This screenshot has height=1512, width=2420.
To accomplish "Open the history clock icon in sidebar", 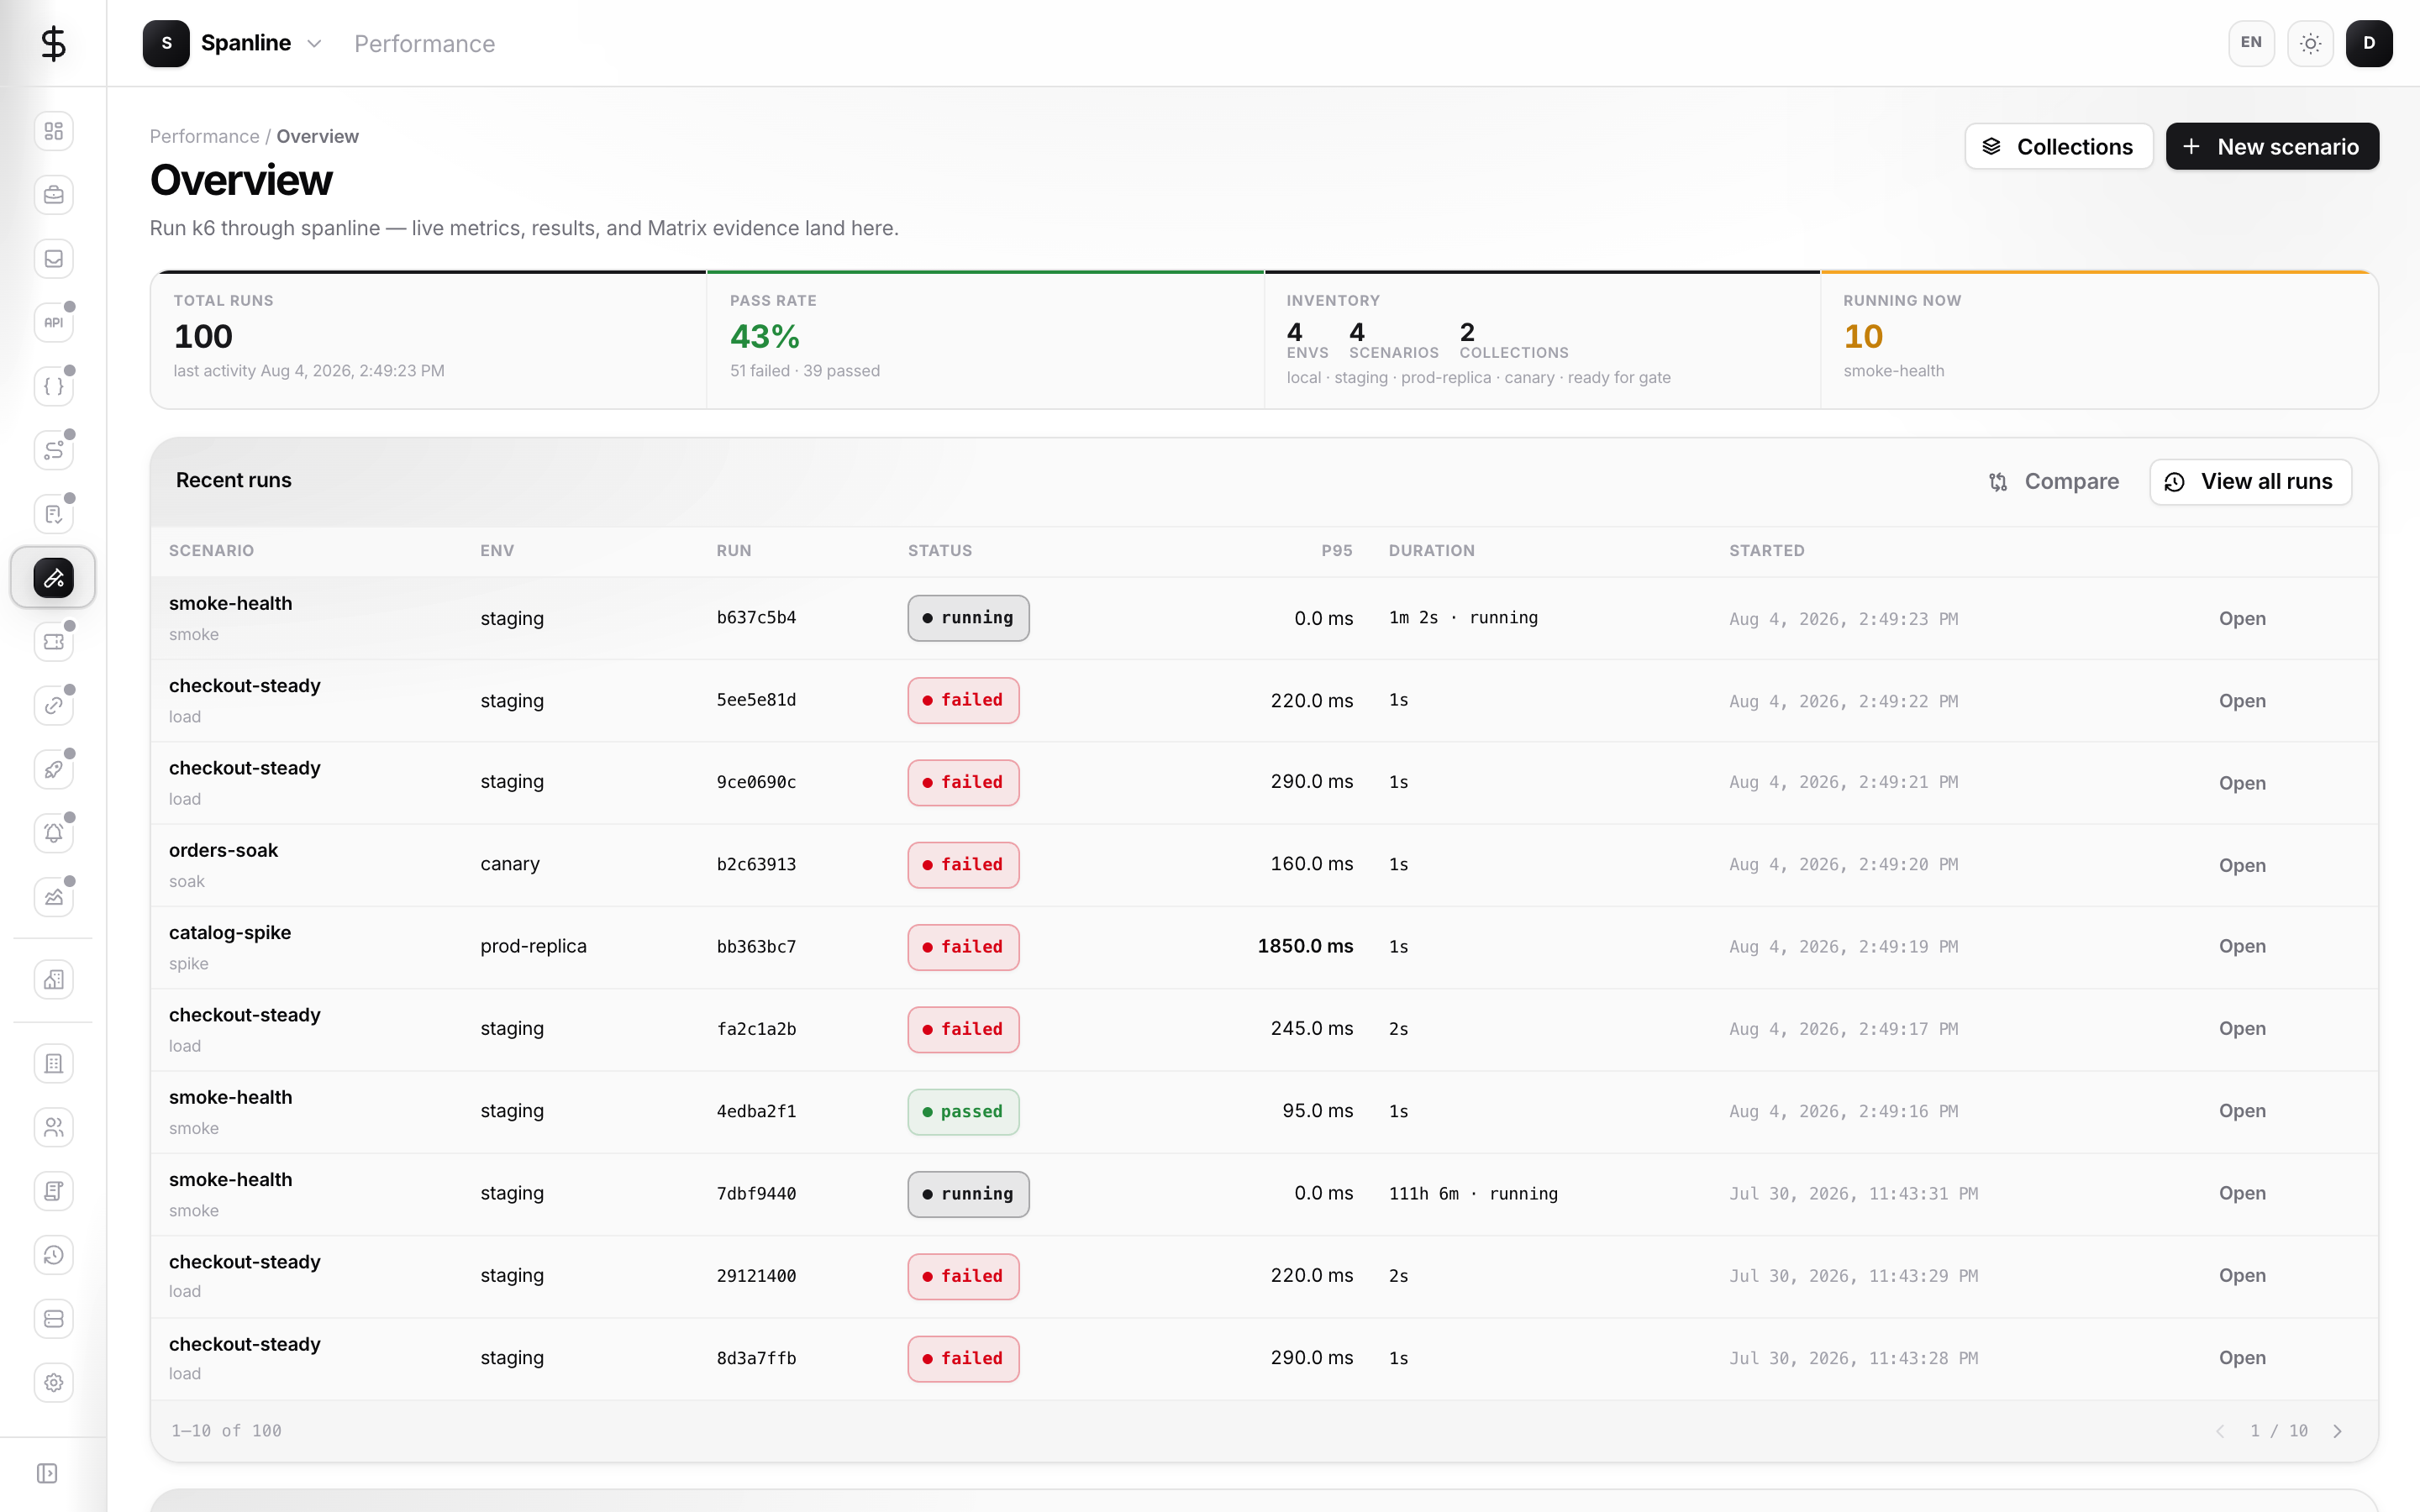I will [x=54, y=1255].
